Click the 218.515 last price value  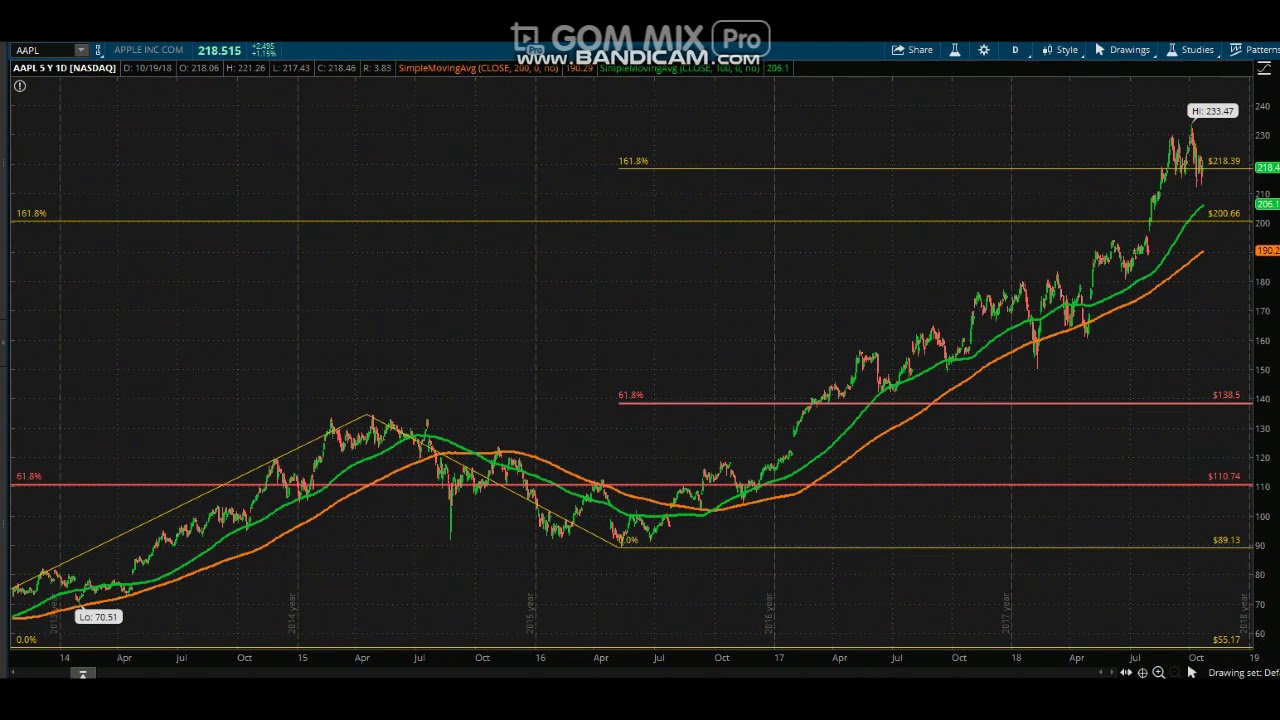pyautogui.click(x=219, y=50)
